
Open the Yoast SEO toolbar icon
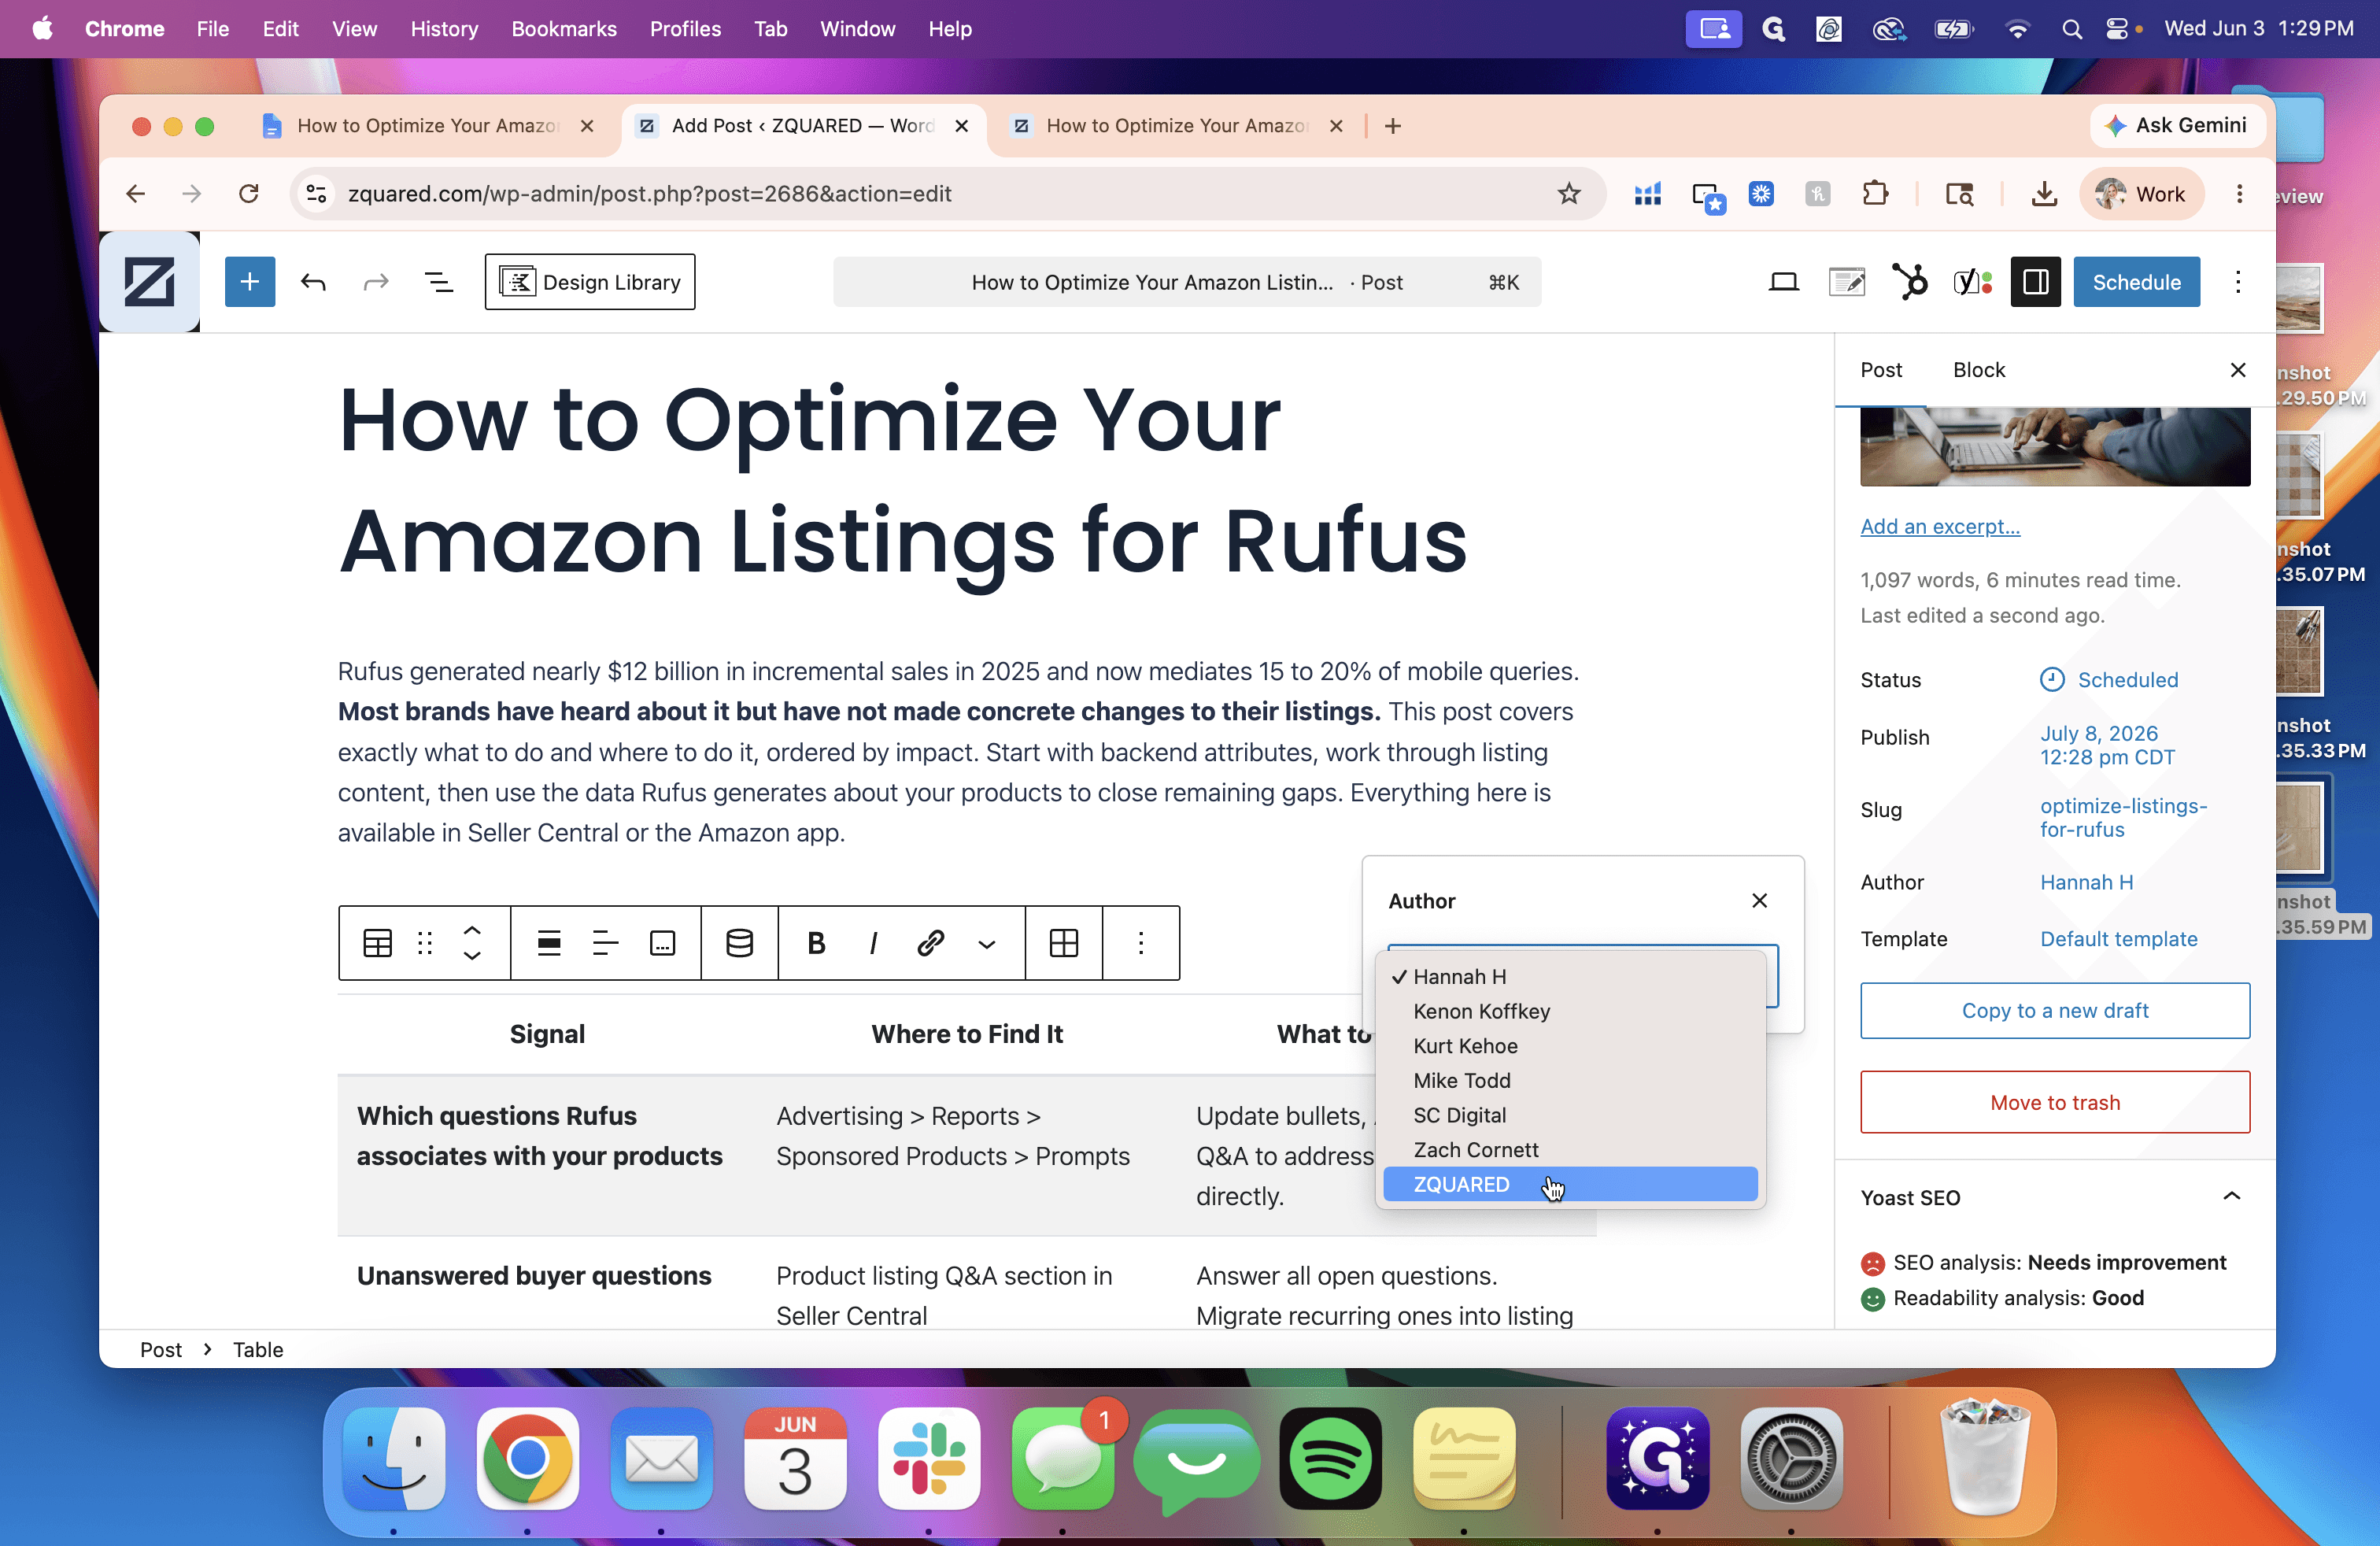coord(1973,282)
